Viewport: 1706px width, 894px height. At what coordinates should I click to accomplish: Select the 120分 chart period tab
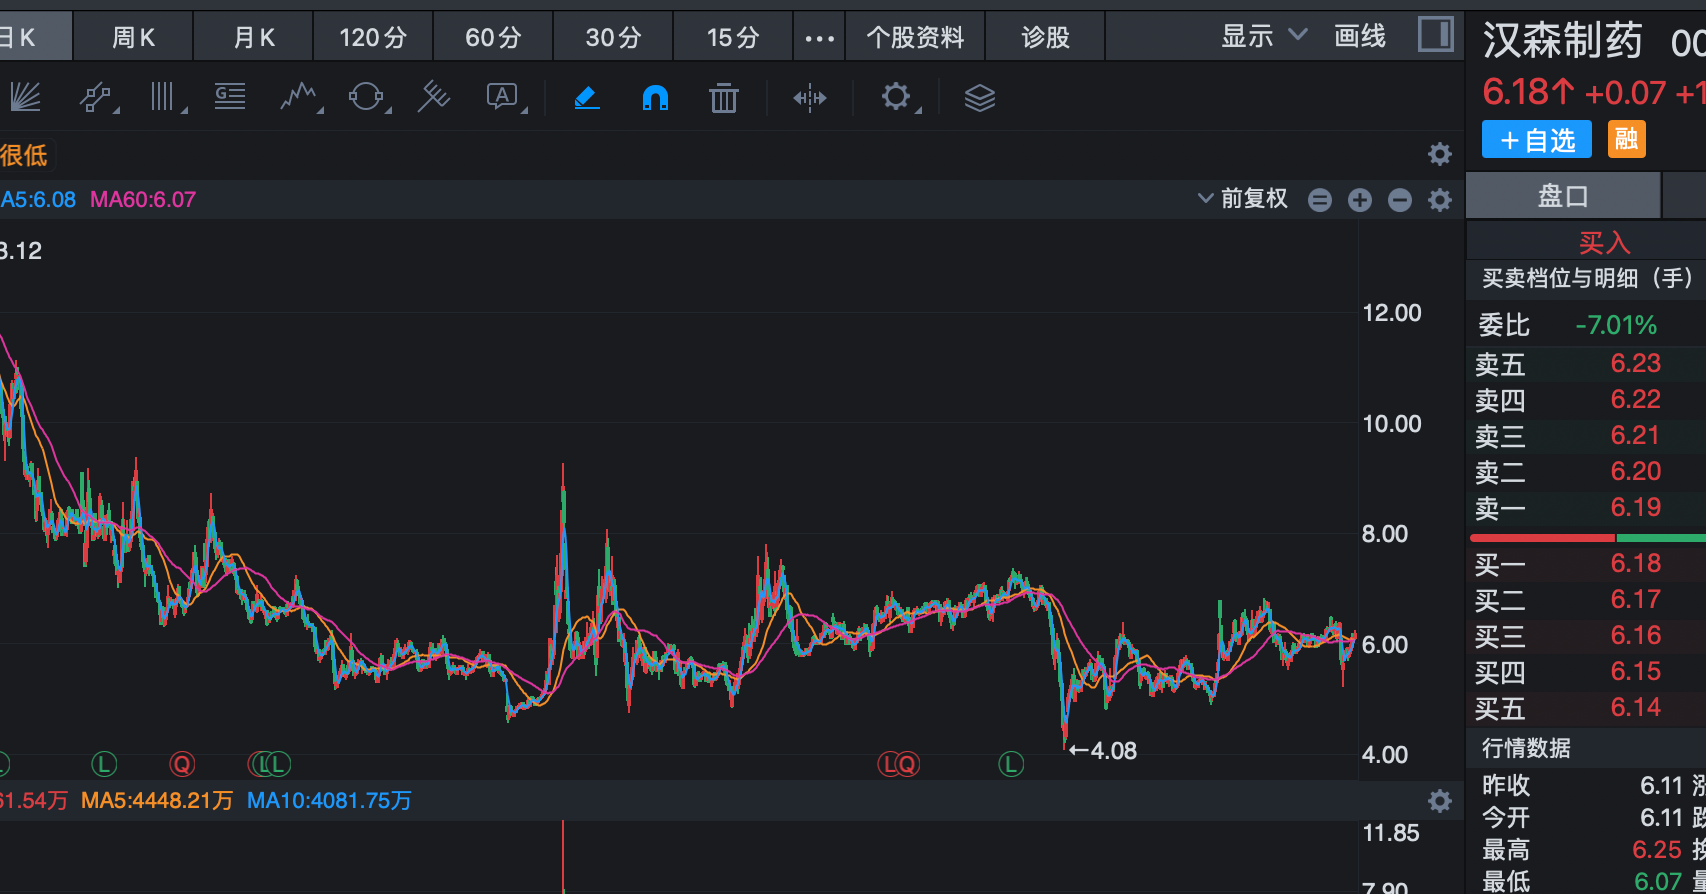point(373,37)
